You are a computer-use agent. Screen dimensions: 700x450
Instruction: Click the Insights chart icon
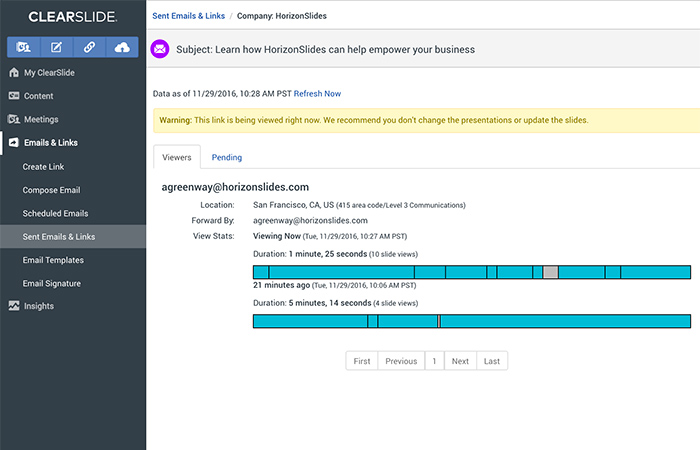click(x=14, y=306)
